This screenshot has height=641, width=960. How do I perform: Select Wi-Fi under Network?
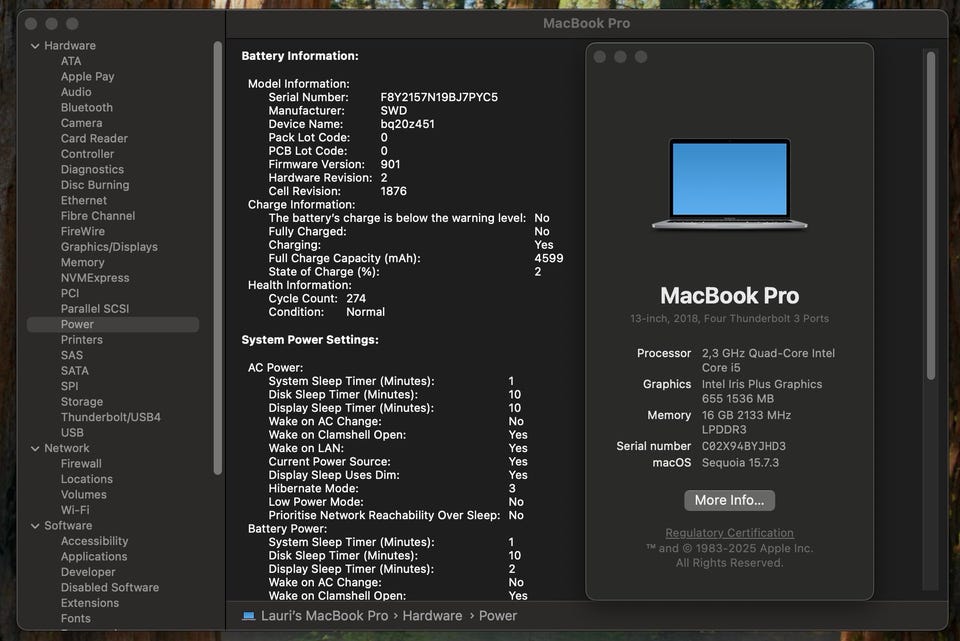point(75,510)
